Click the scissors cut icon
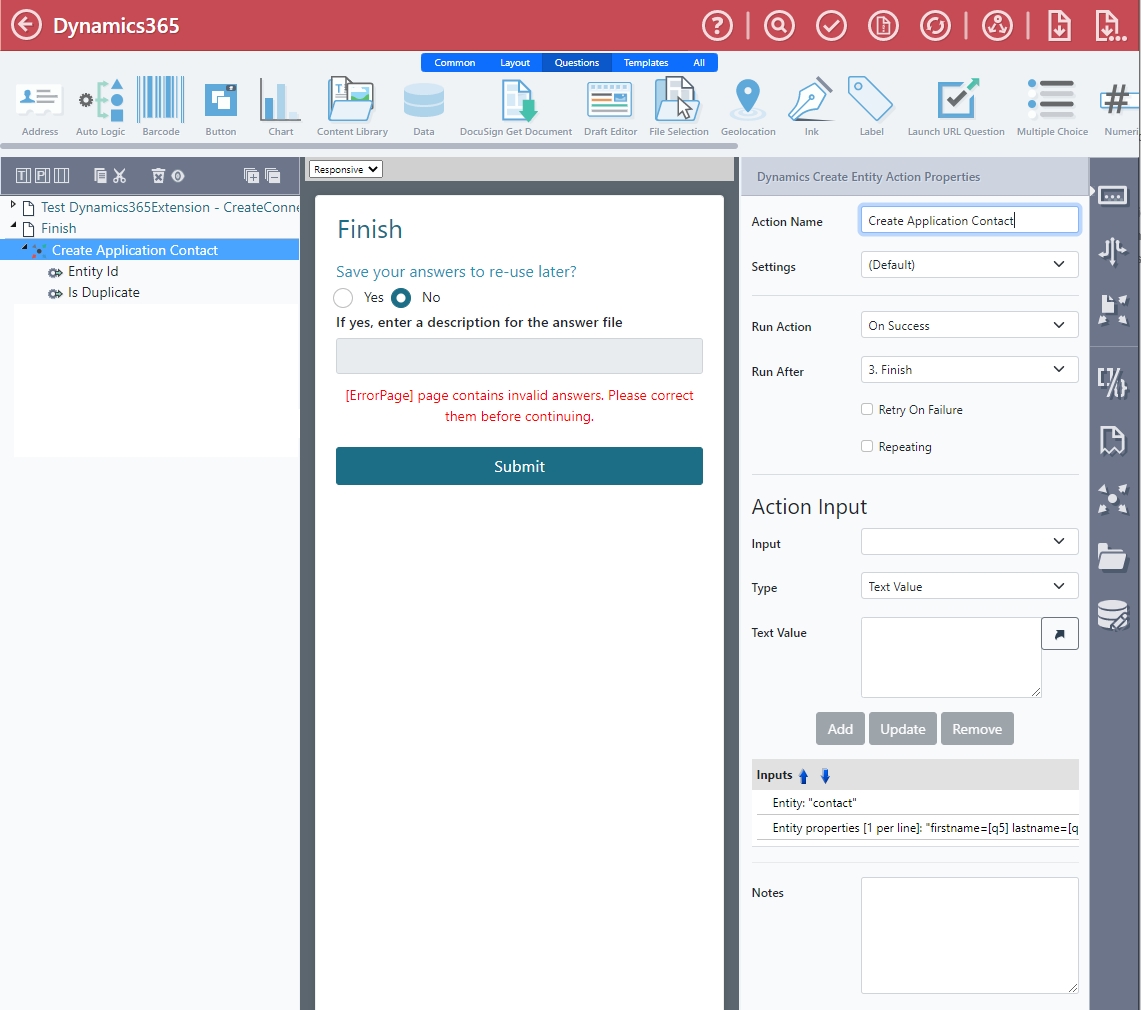This screenshot has height=1010, width=1141. tap(120, 175)
